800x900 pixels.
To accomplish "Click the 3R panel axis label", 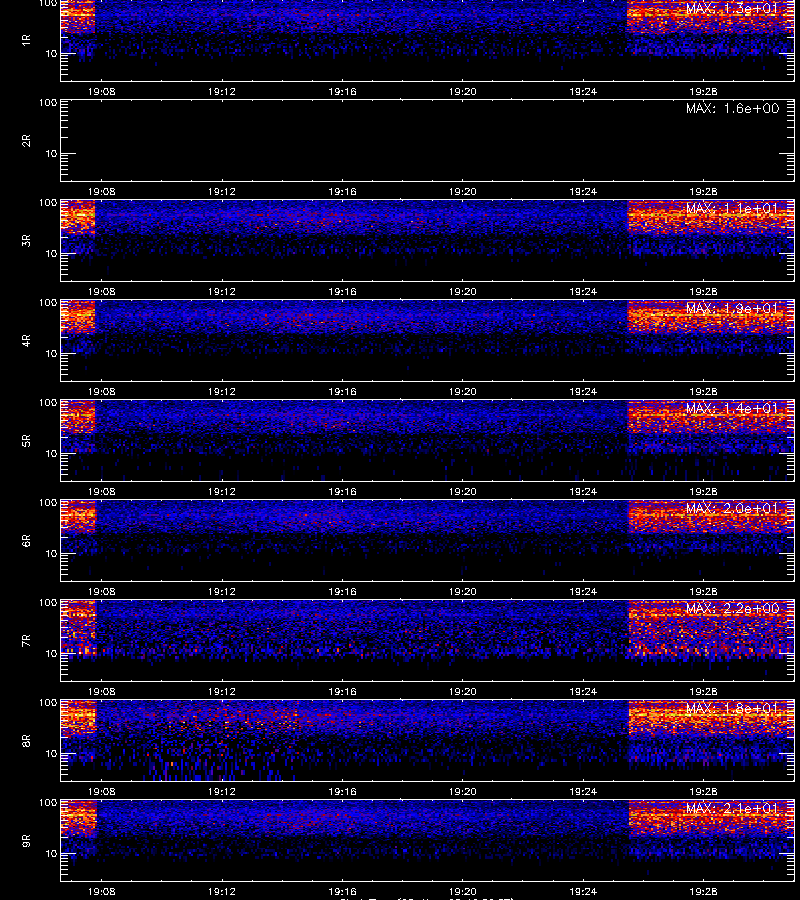I will [x=26, y=240].
